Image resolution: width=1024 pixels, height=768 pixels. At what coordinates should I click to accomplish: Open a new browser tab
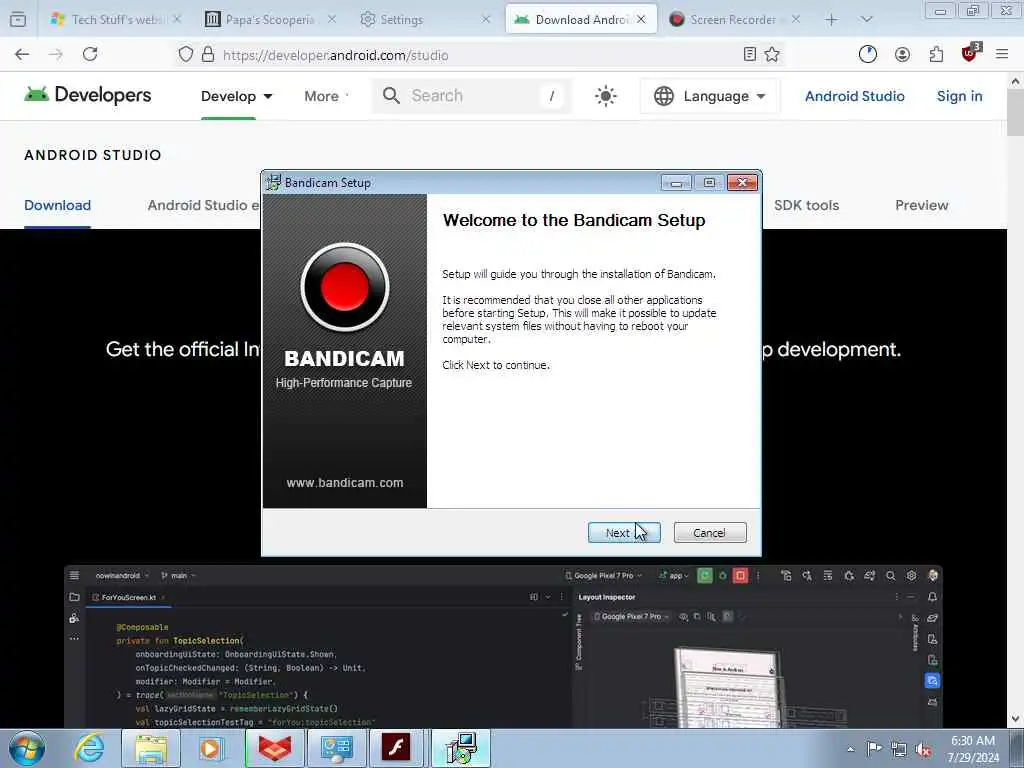(x=831, y=20)
